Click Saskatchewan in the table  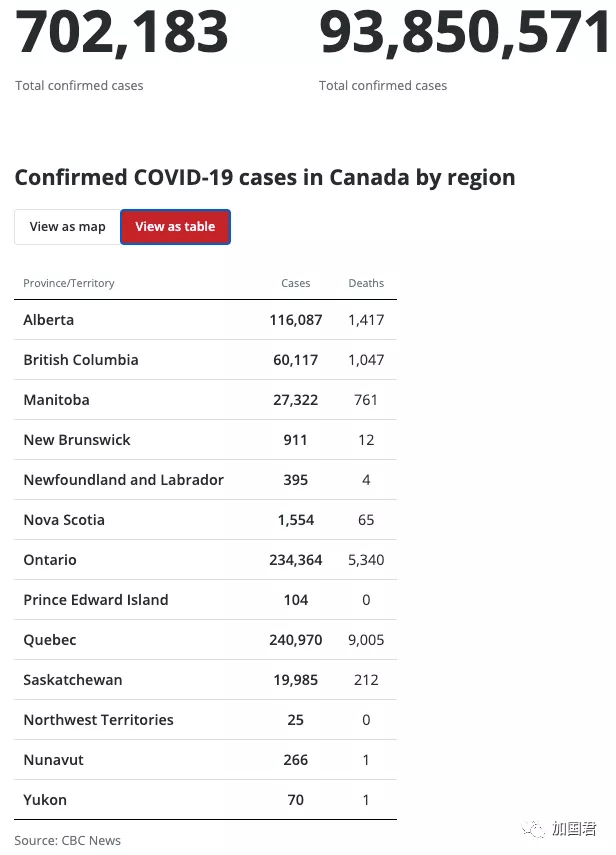pos(73,680)
